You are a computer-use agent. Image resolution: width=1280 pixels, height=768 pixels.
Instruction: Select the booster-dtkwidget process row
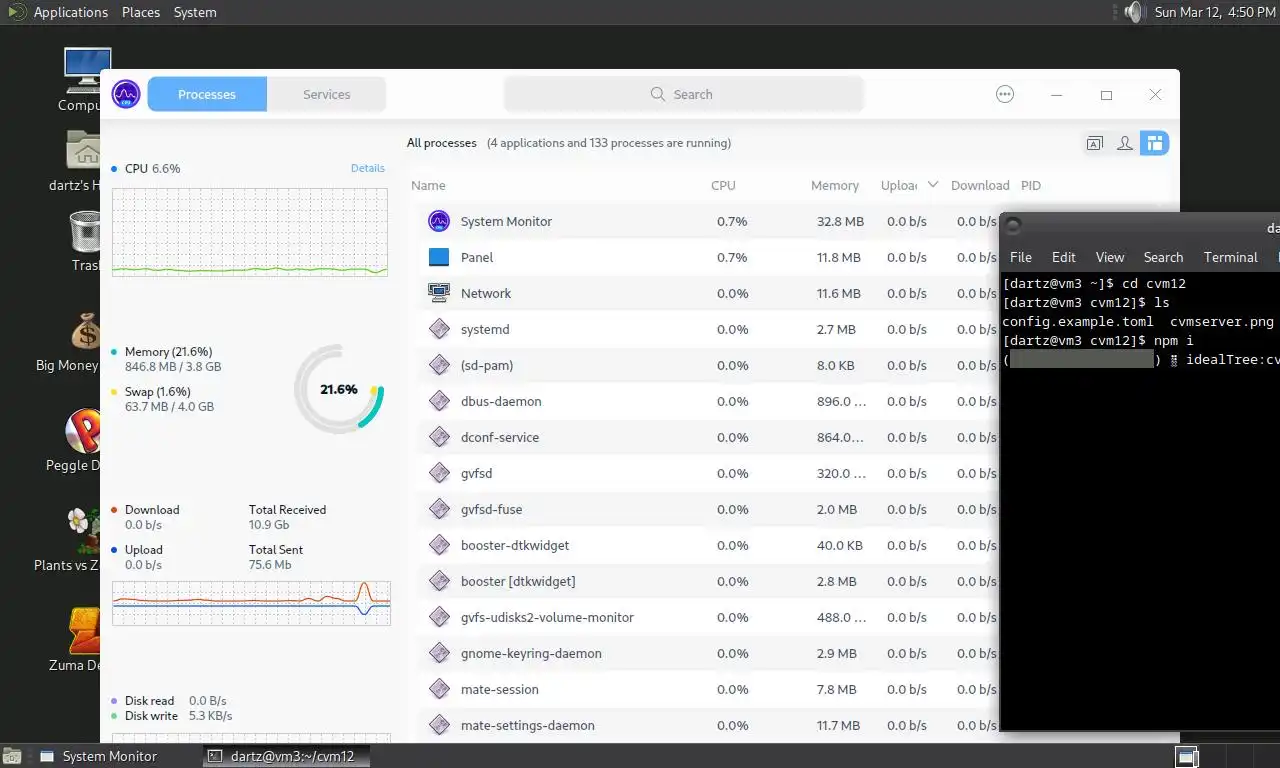[x=708, y=545]
